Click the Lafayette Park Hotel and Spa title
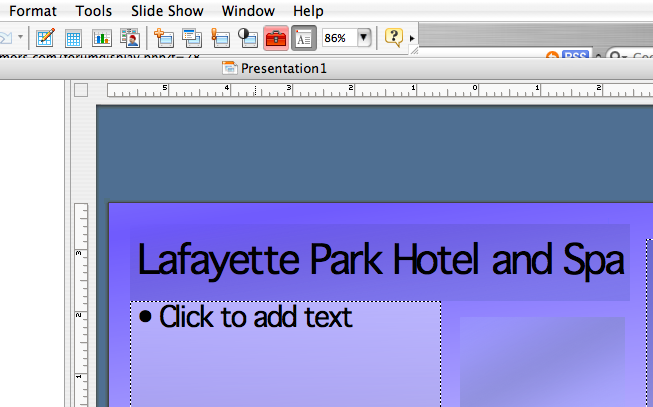 (380, 262)
